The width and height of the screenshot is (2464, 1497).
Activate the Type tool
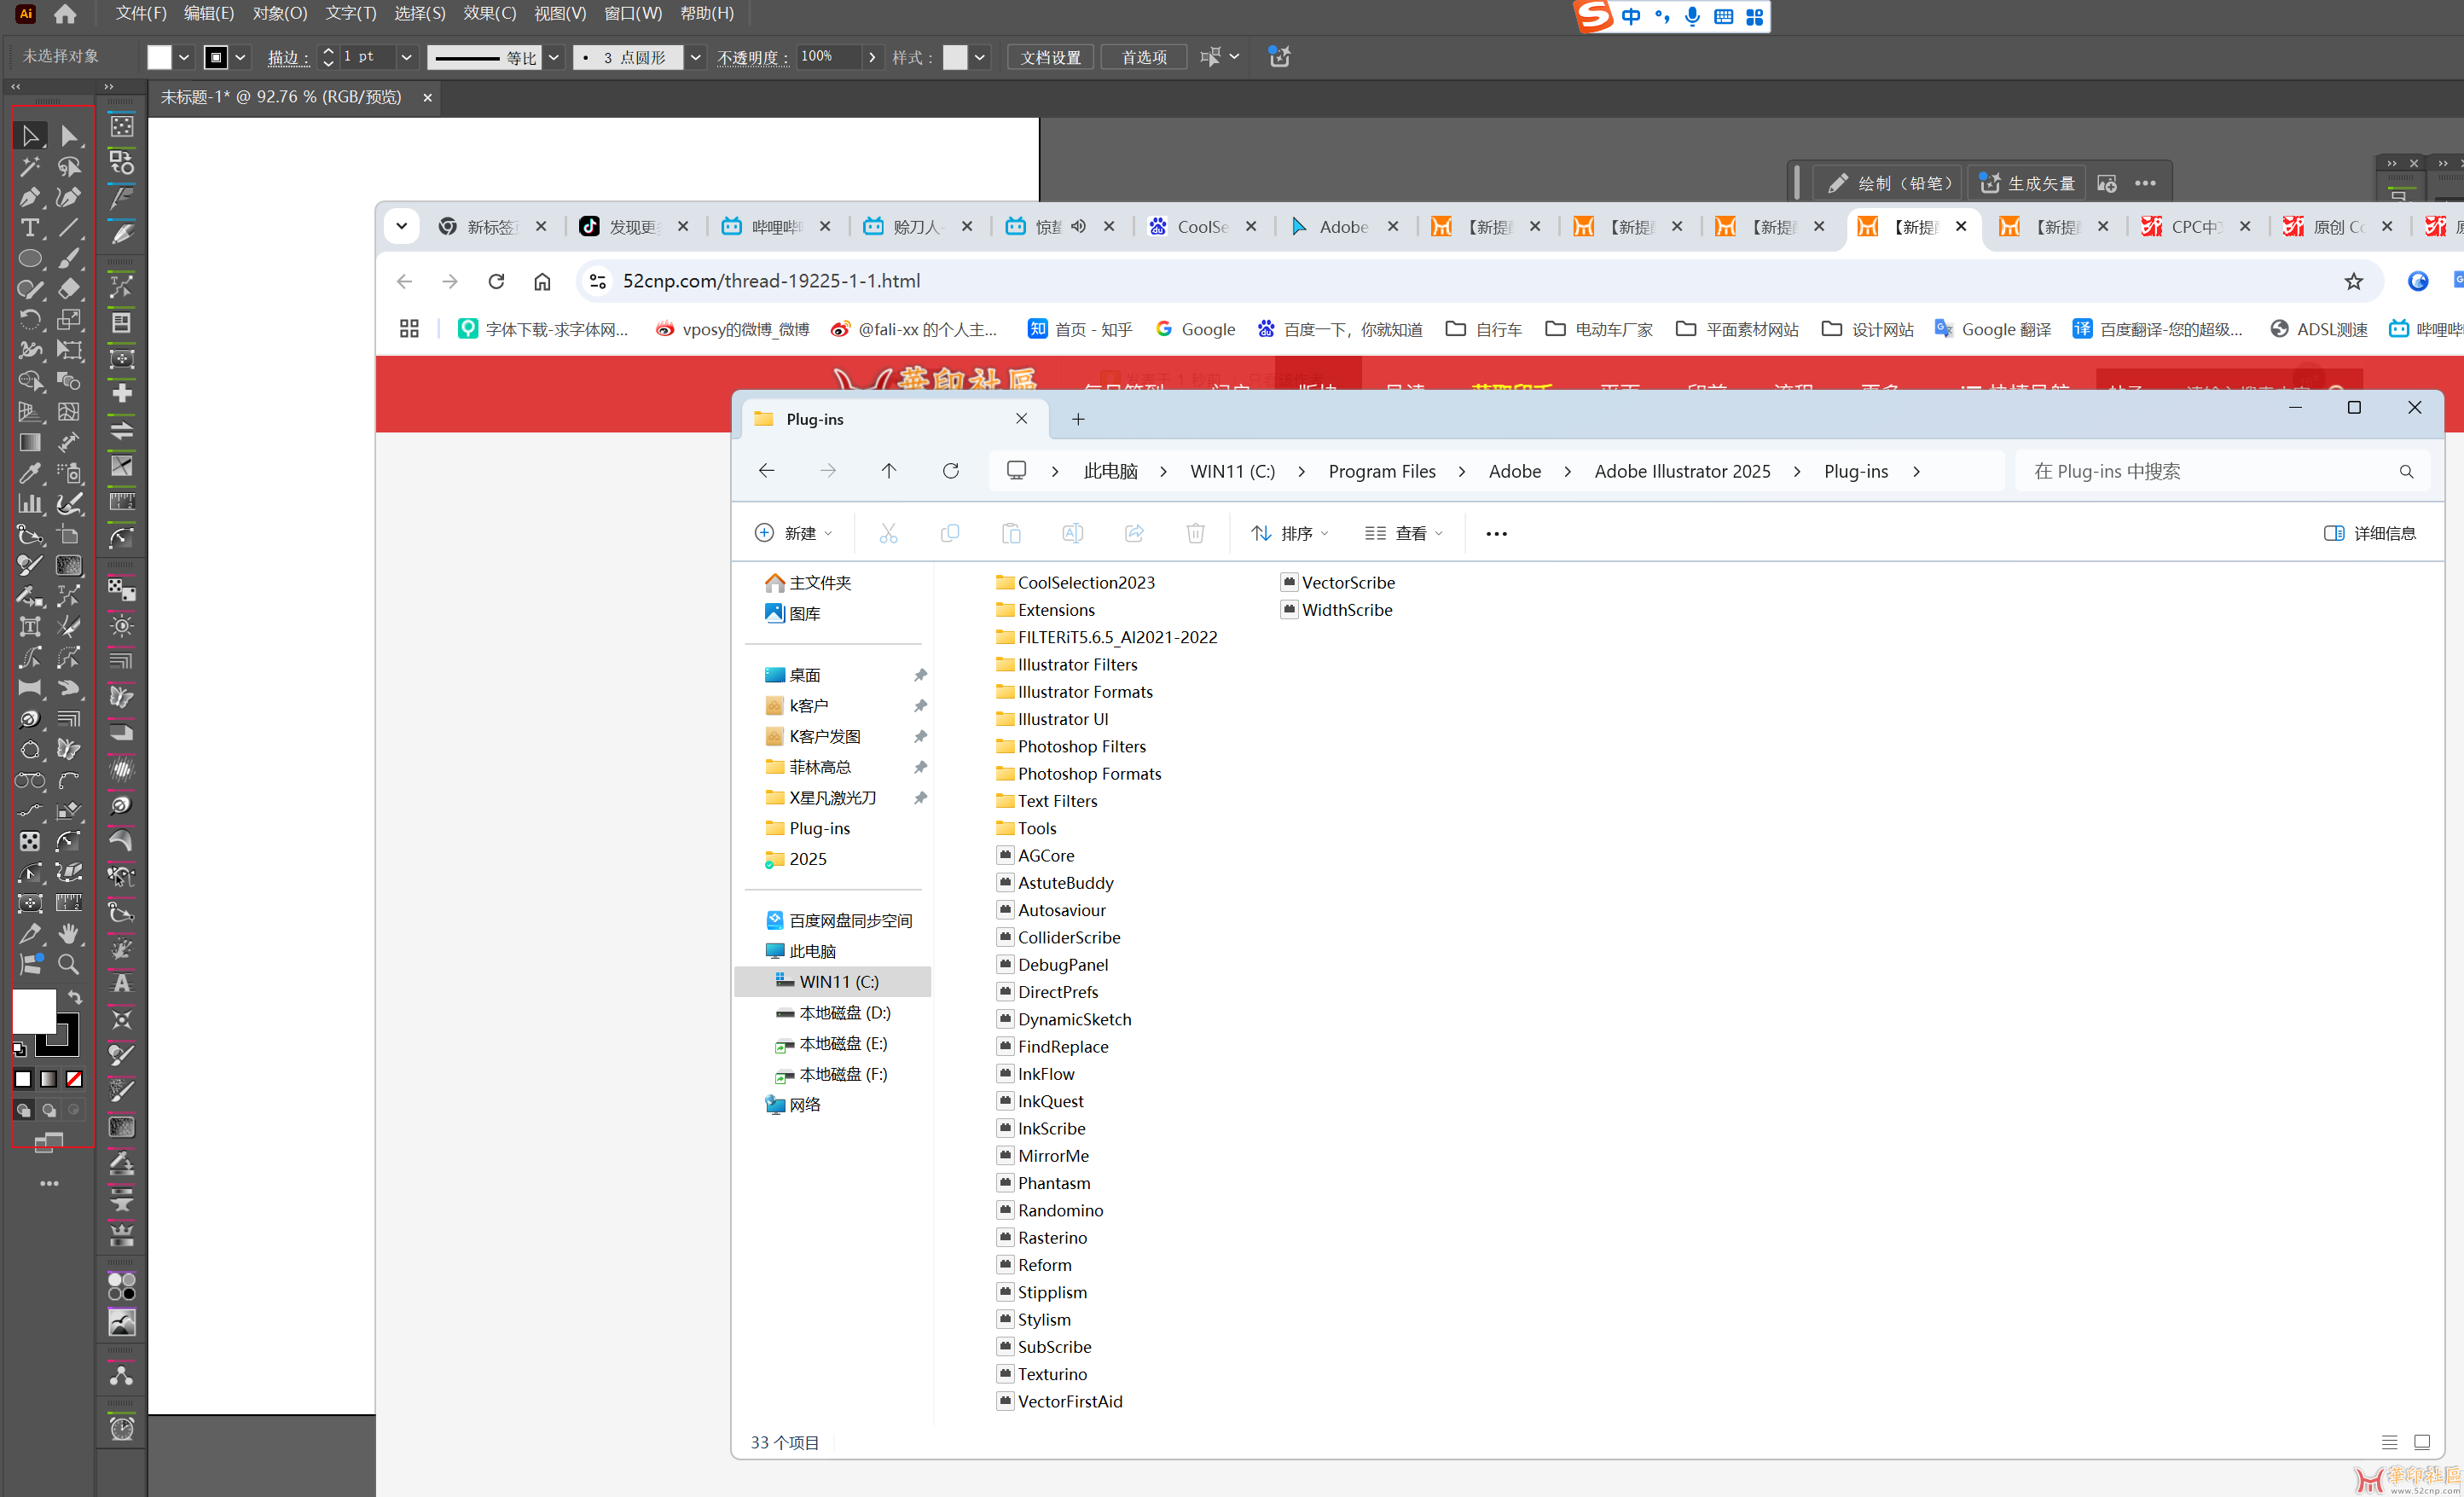pyautogui.click(x=30, y=228)
